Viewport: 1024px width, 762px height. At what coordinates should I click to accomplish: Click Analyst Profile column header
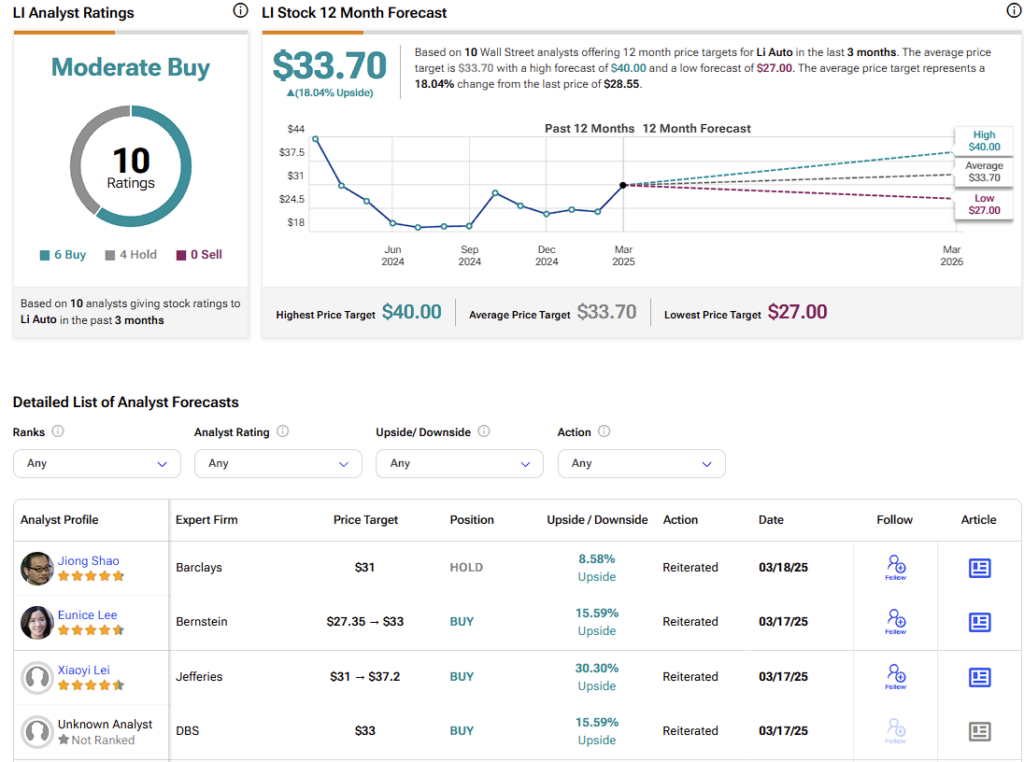point(59,519)
